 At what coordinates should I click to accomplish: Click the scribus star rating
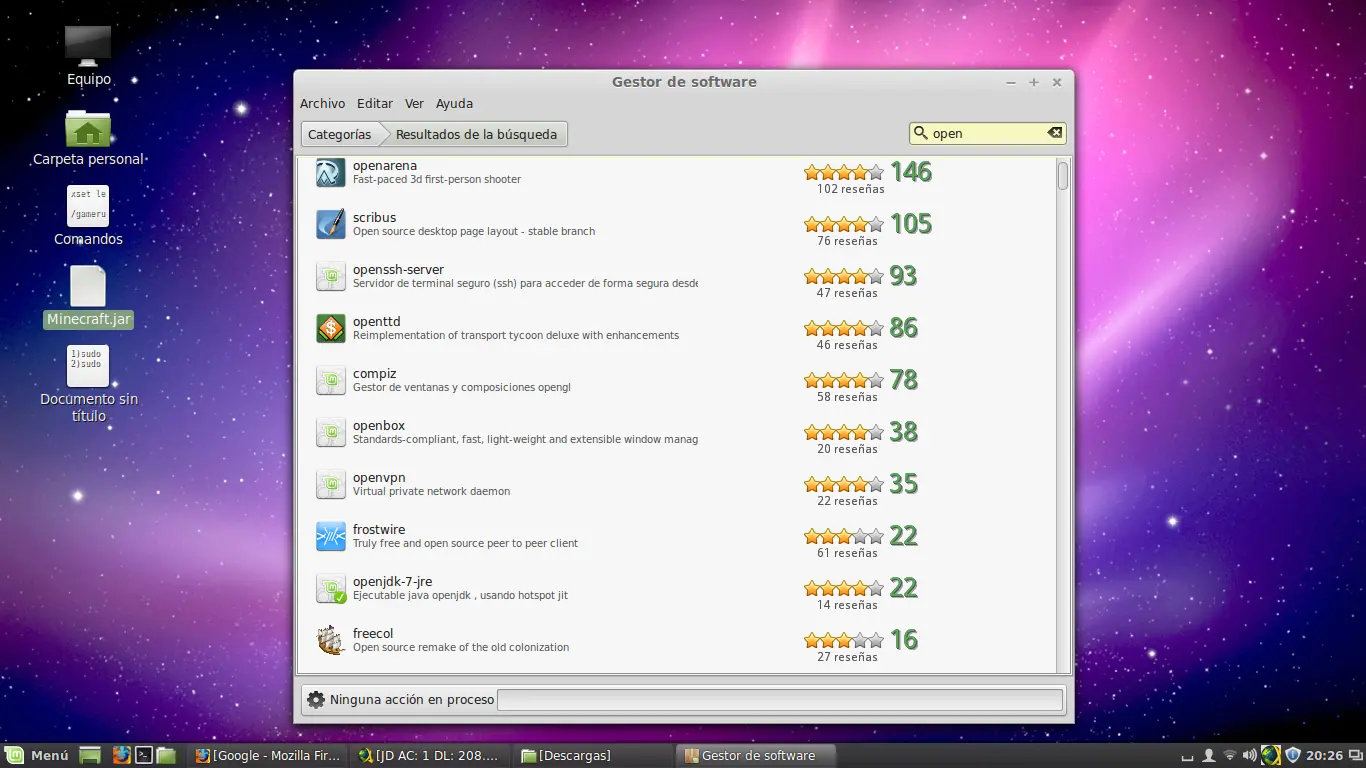tap(844, 224)
